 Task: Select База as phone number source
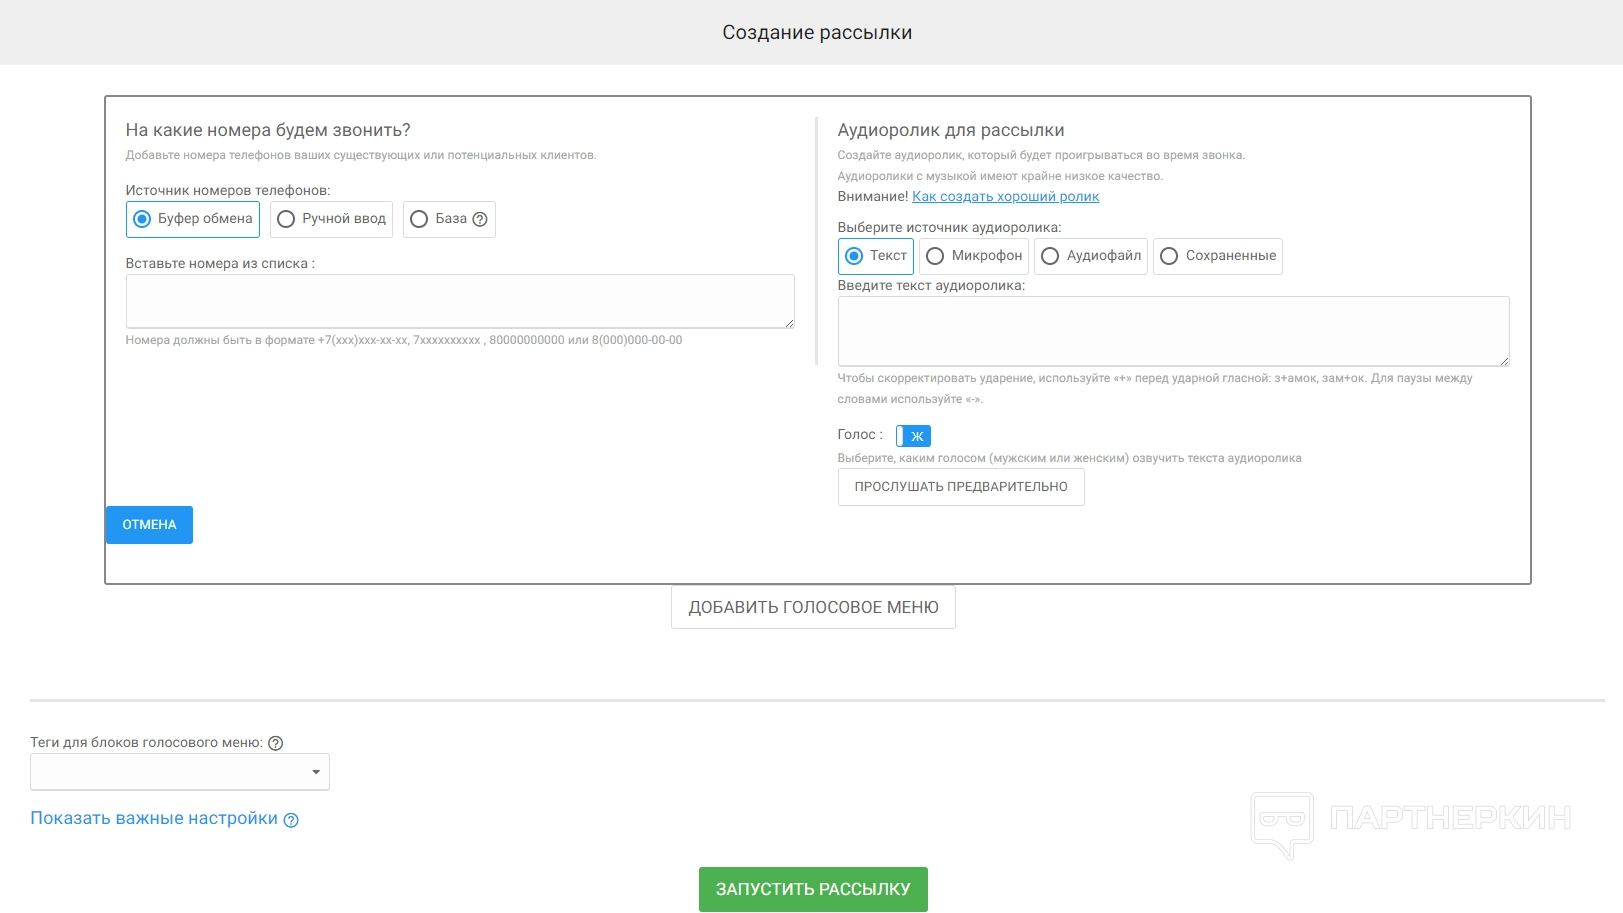(x=419, y=219)
